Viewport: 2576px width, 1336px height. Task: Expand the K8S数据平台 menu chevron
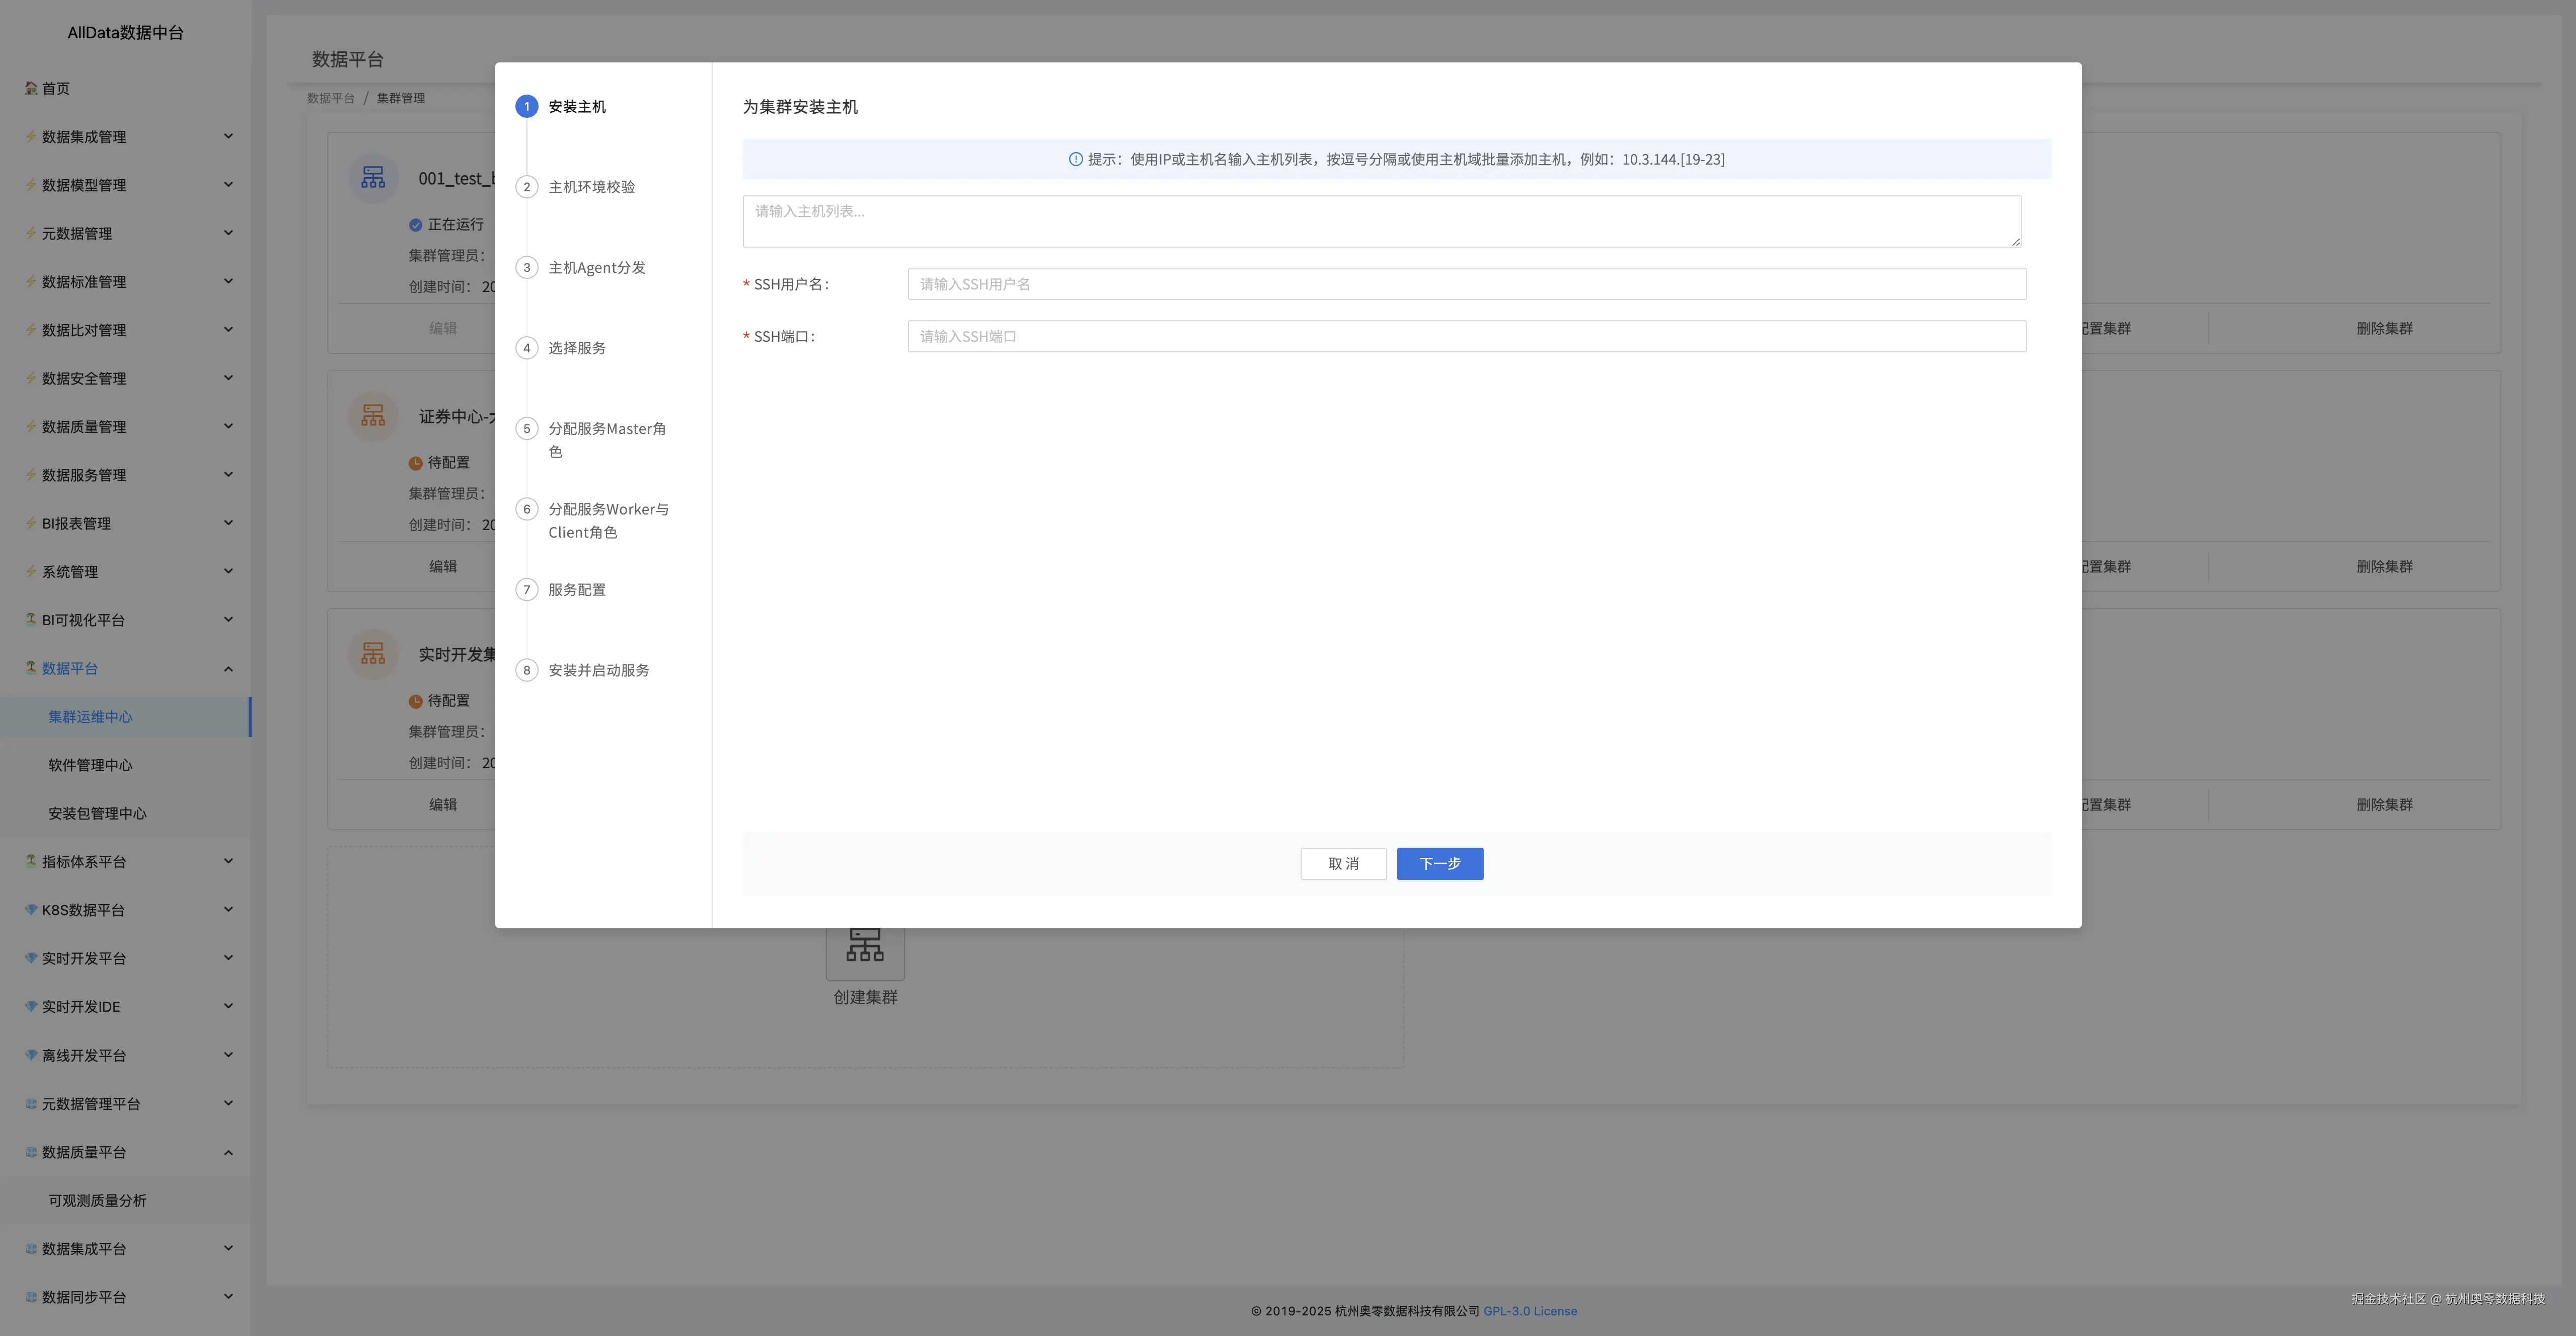(x=228, y=910)
